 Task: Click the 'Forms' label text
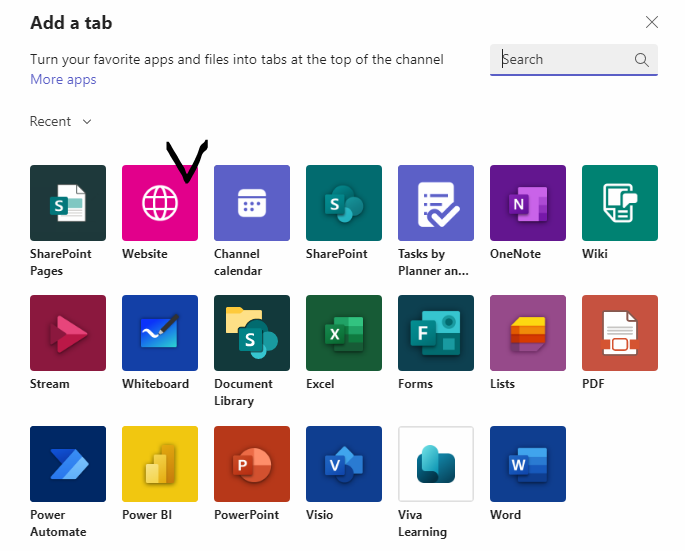[x=415, y=384]
